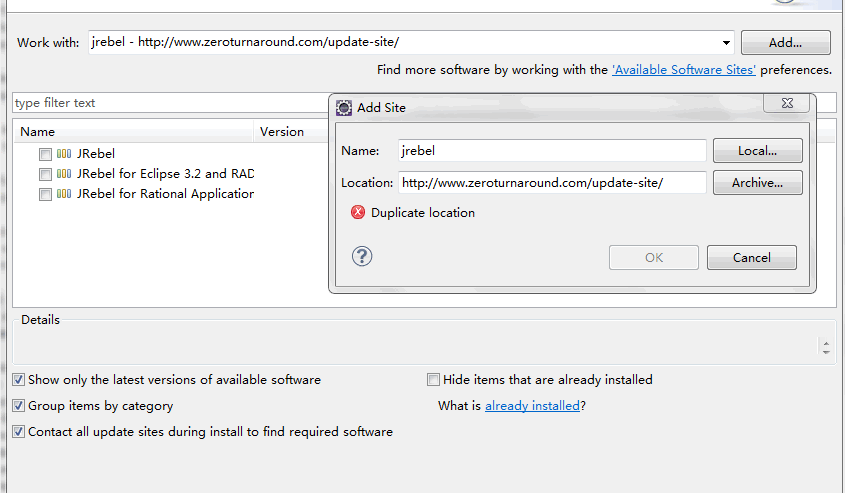
Task: Click the Version column header
Action: coord(281,131)
